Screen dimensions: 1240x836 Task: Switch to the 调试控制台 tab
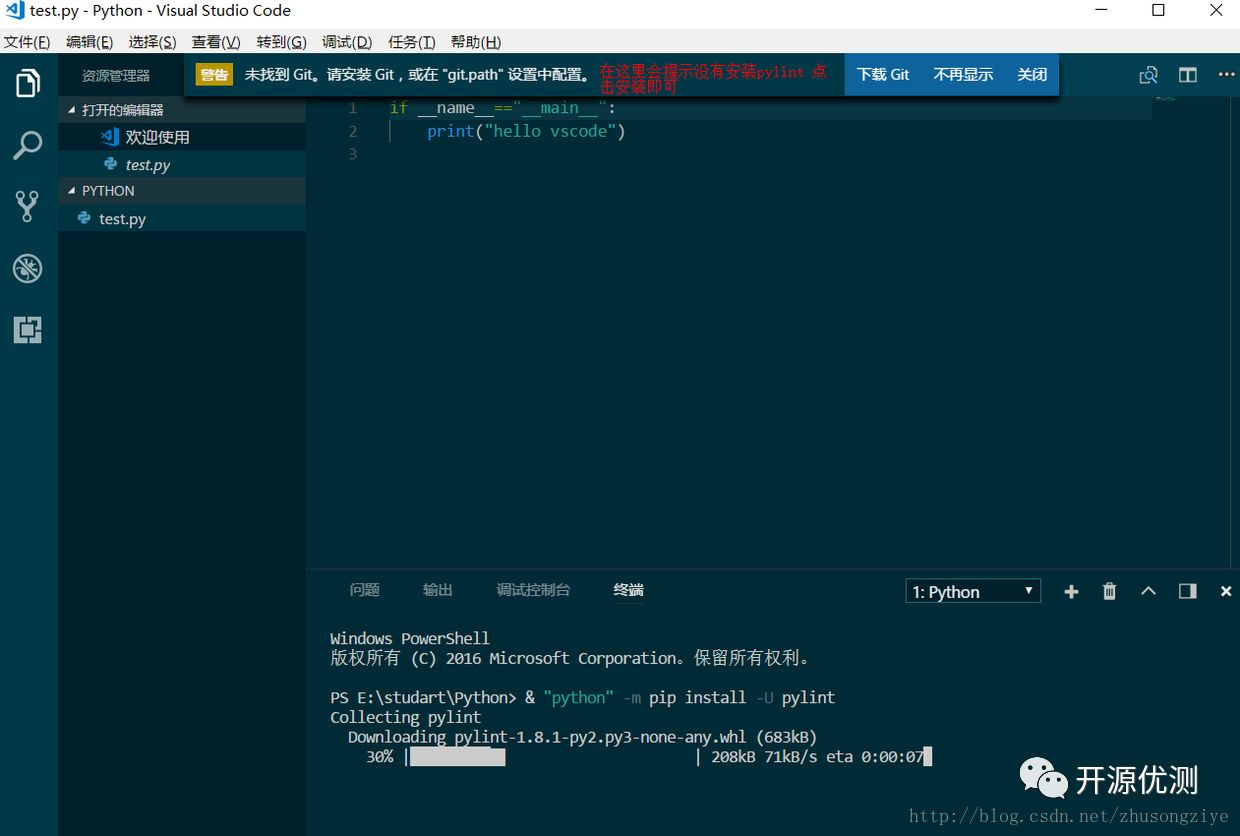(533, 590)
